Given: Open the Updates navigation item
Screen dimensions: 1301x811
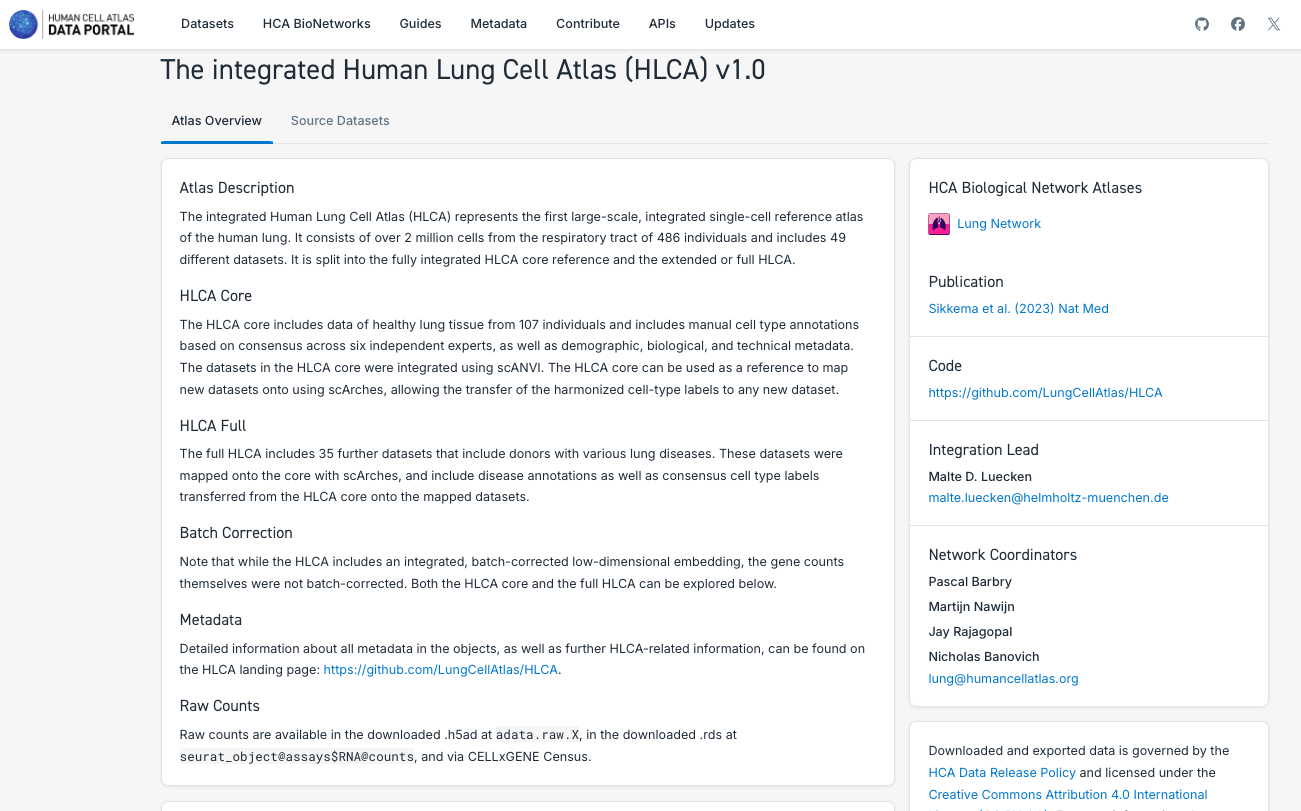Looking at the screenshot, I should (x=730, y=24).
